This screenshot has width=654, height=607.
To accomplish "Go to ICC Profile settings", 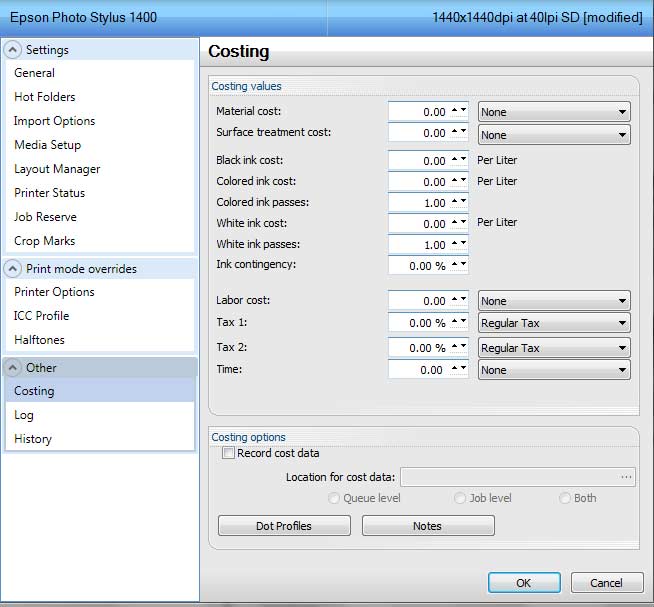I will tap(41, 316).
